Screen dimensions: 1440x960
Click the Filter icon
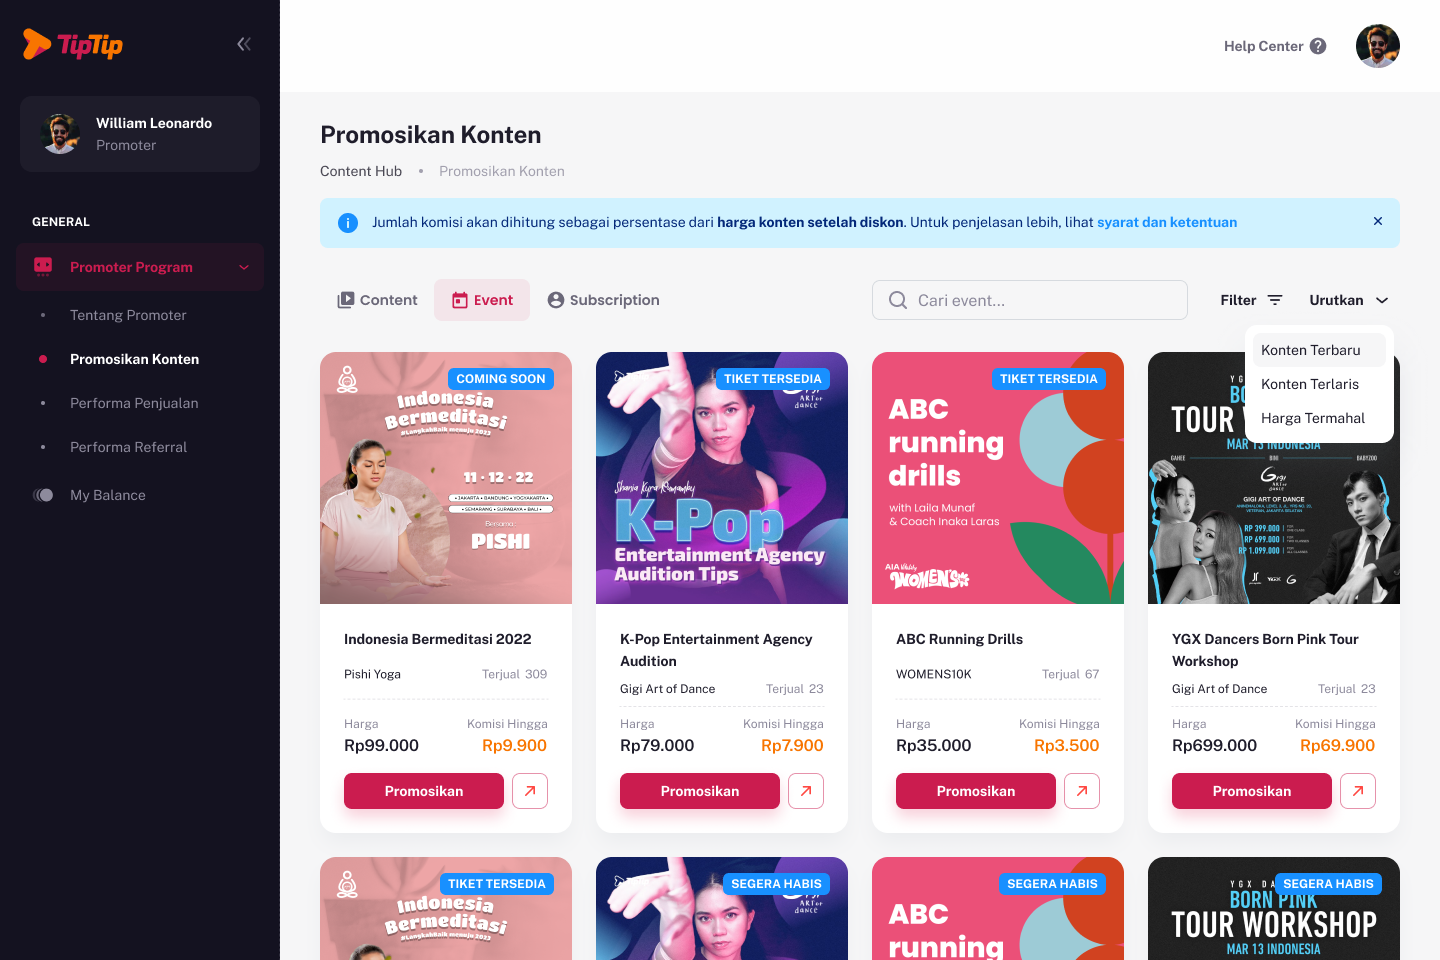[1275, 300]
